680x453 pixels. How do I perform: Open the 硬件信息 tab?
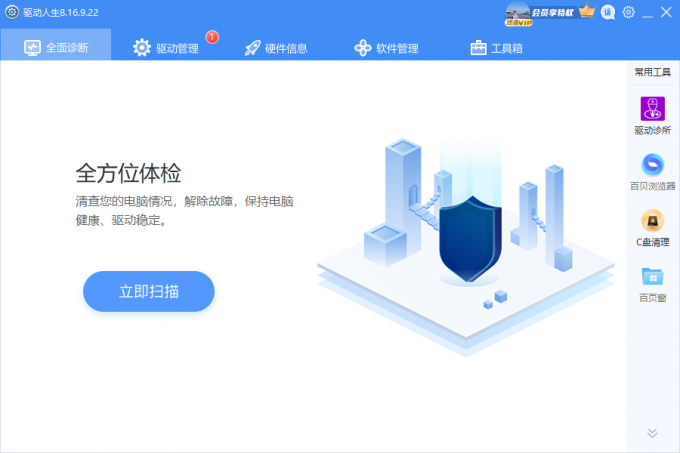pos(276,48)
